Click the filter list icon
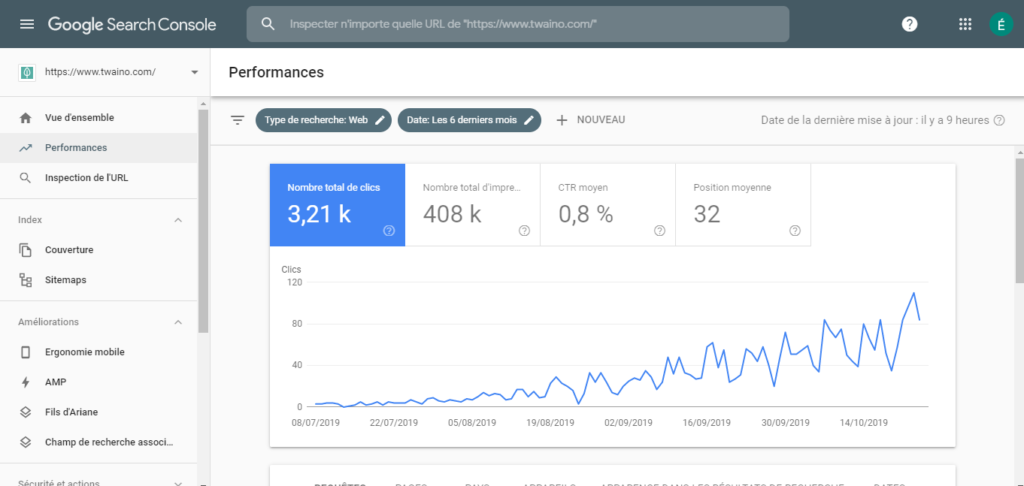The image size is (1024, 486). coord(237,120)
